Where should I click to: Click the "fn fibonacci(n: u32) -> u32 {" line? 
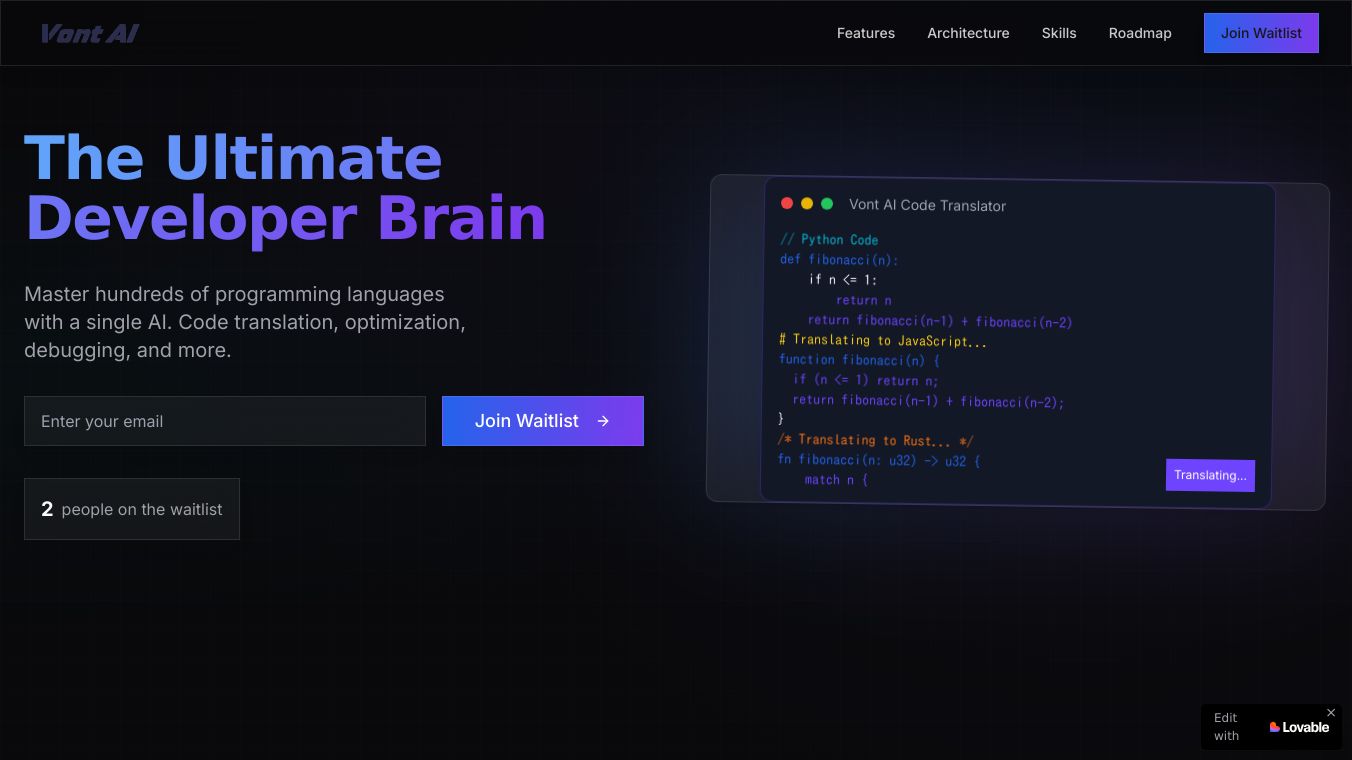[879, 461]
